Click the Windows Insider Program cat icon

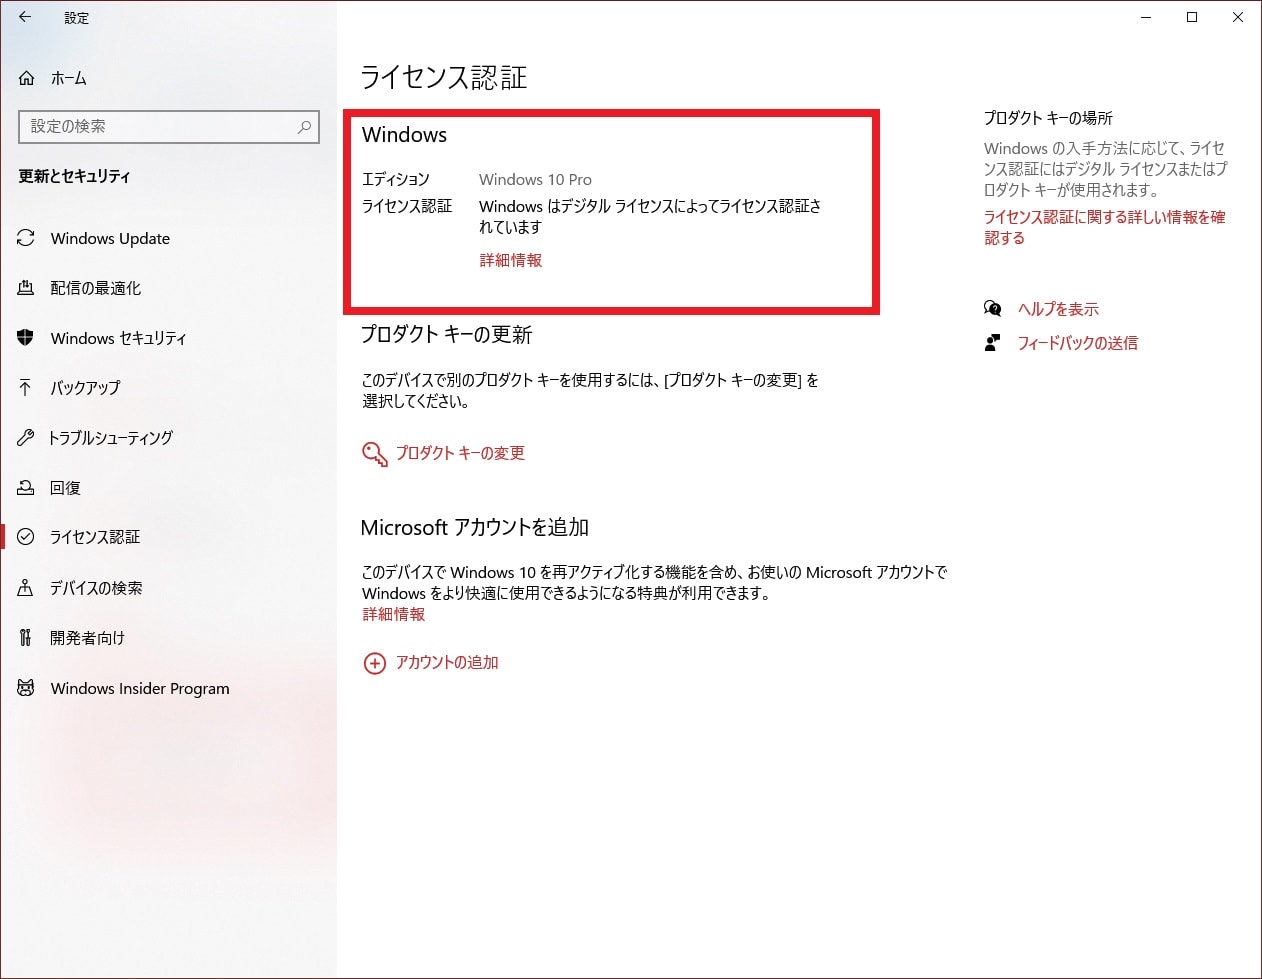(26, 688)
